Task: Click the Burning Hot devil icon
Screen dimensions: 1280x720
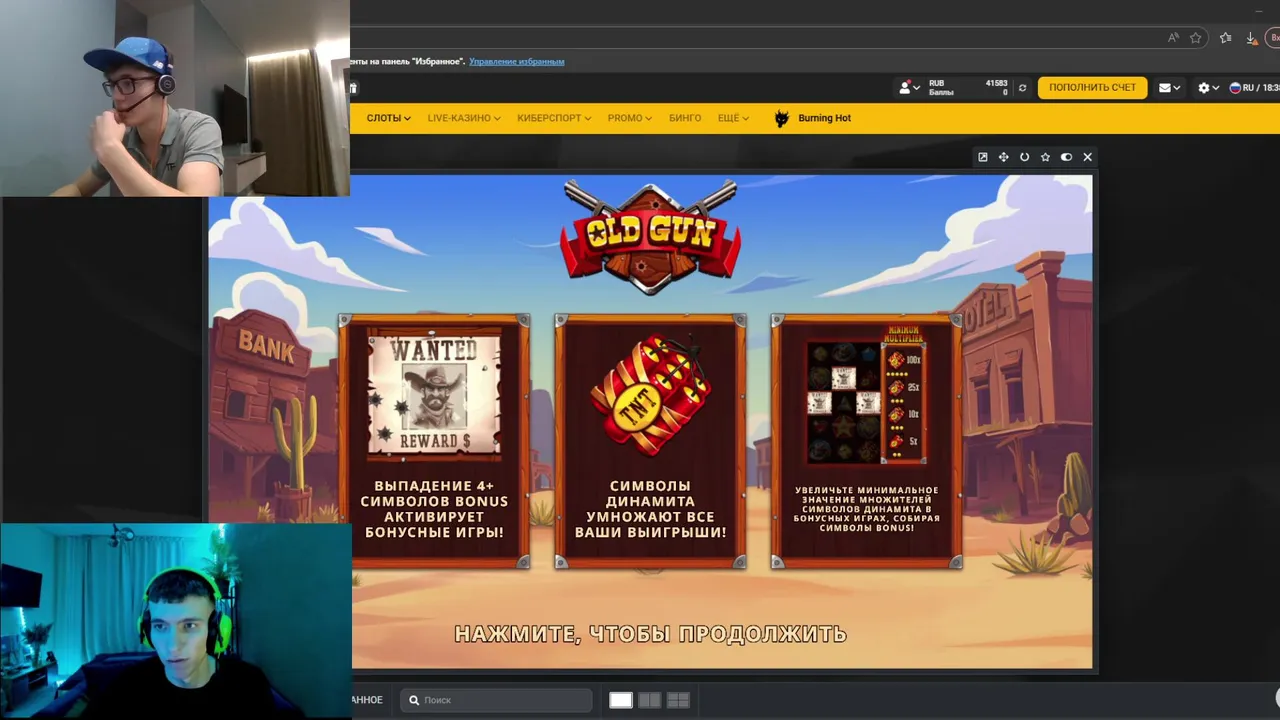Action: [x=782, y=118]
